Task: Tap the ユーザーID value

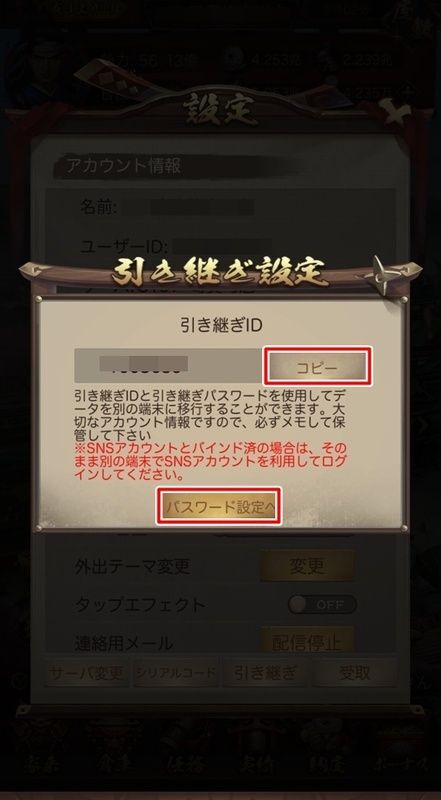Action: coord(220,246)
